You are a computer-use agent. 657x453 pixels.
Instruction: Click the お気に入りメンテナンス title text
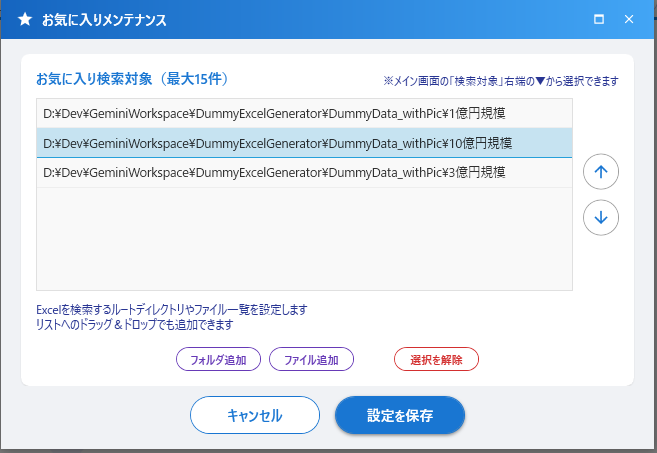(x=104, y=20)
